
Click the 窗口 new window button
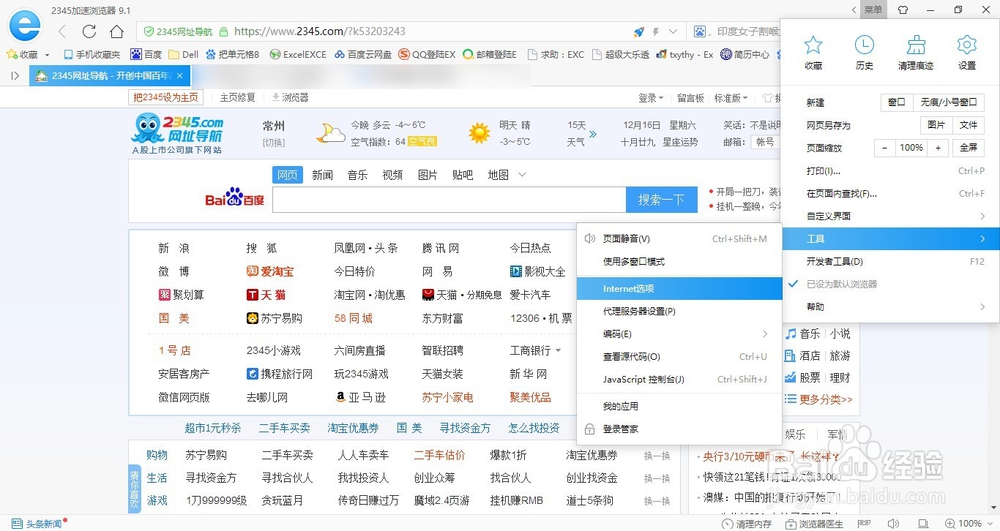coord(897,102)
